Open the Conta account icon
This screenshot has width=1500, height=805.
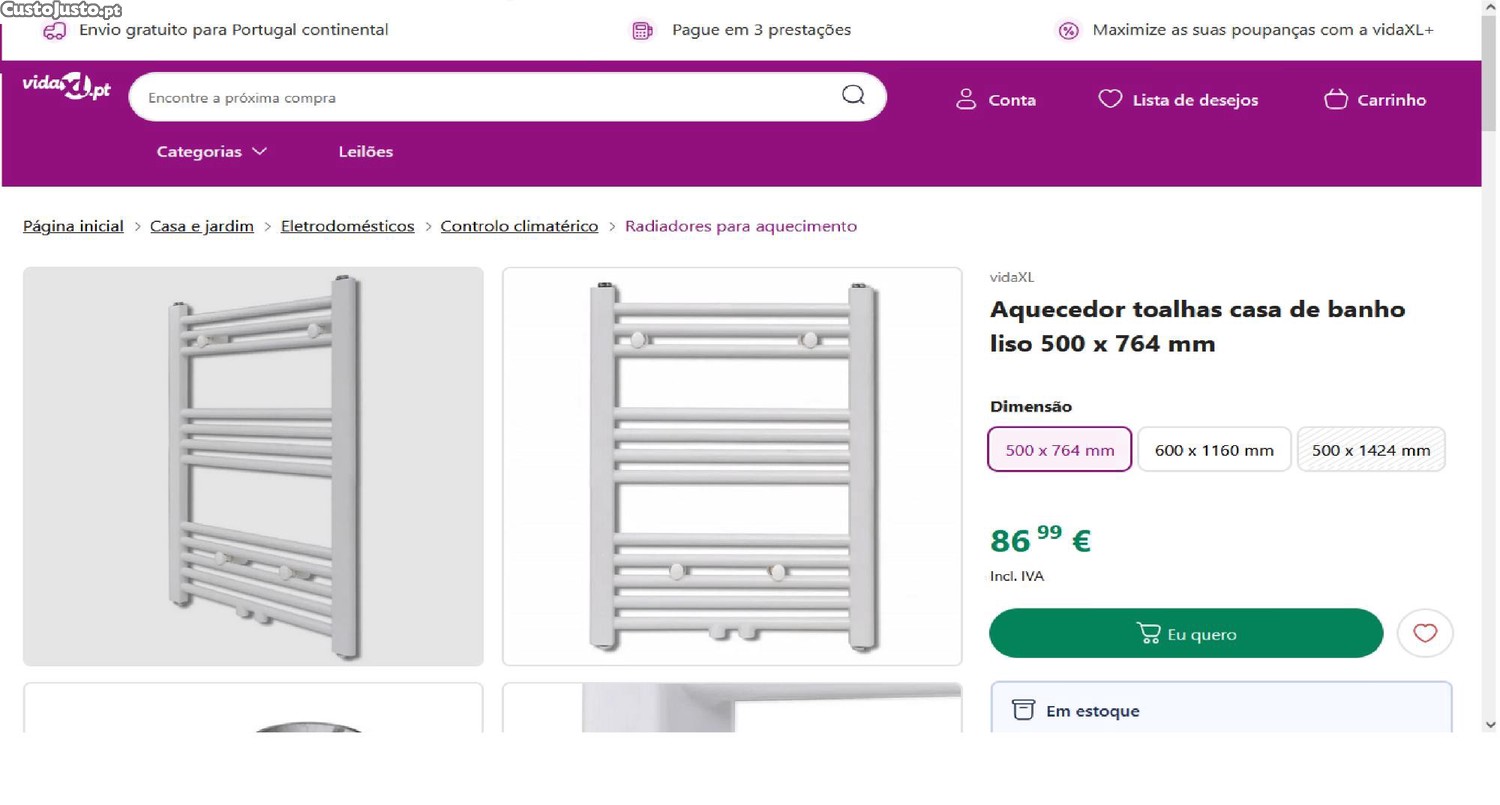pyautogui.click(x=966, y=99)
